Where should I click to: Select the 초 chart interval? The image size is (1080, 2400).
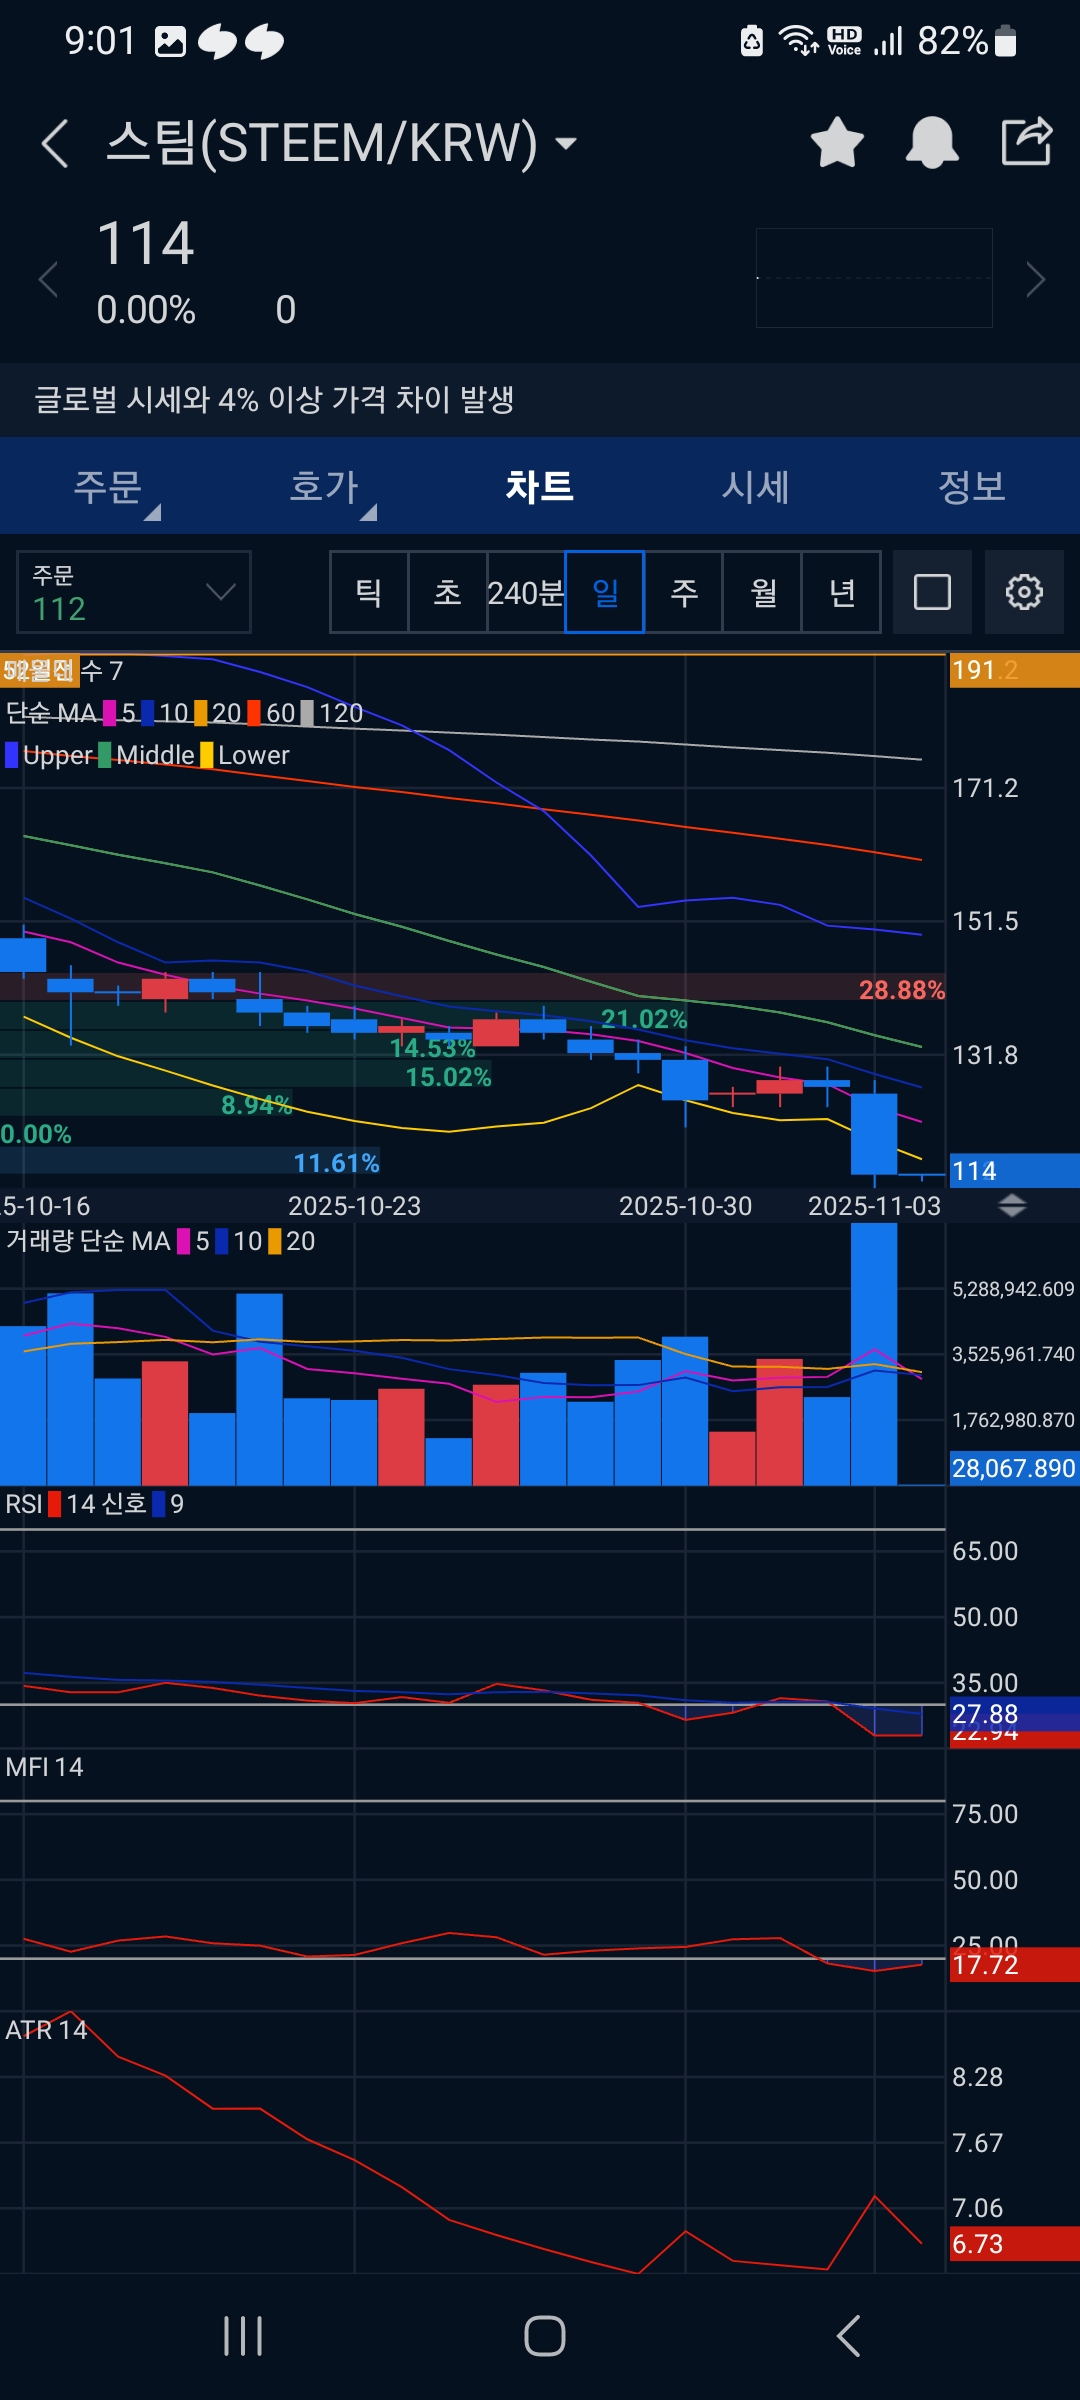448,592
